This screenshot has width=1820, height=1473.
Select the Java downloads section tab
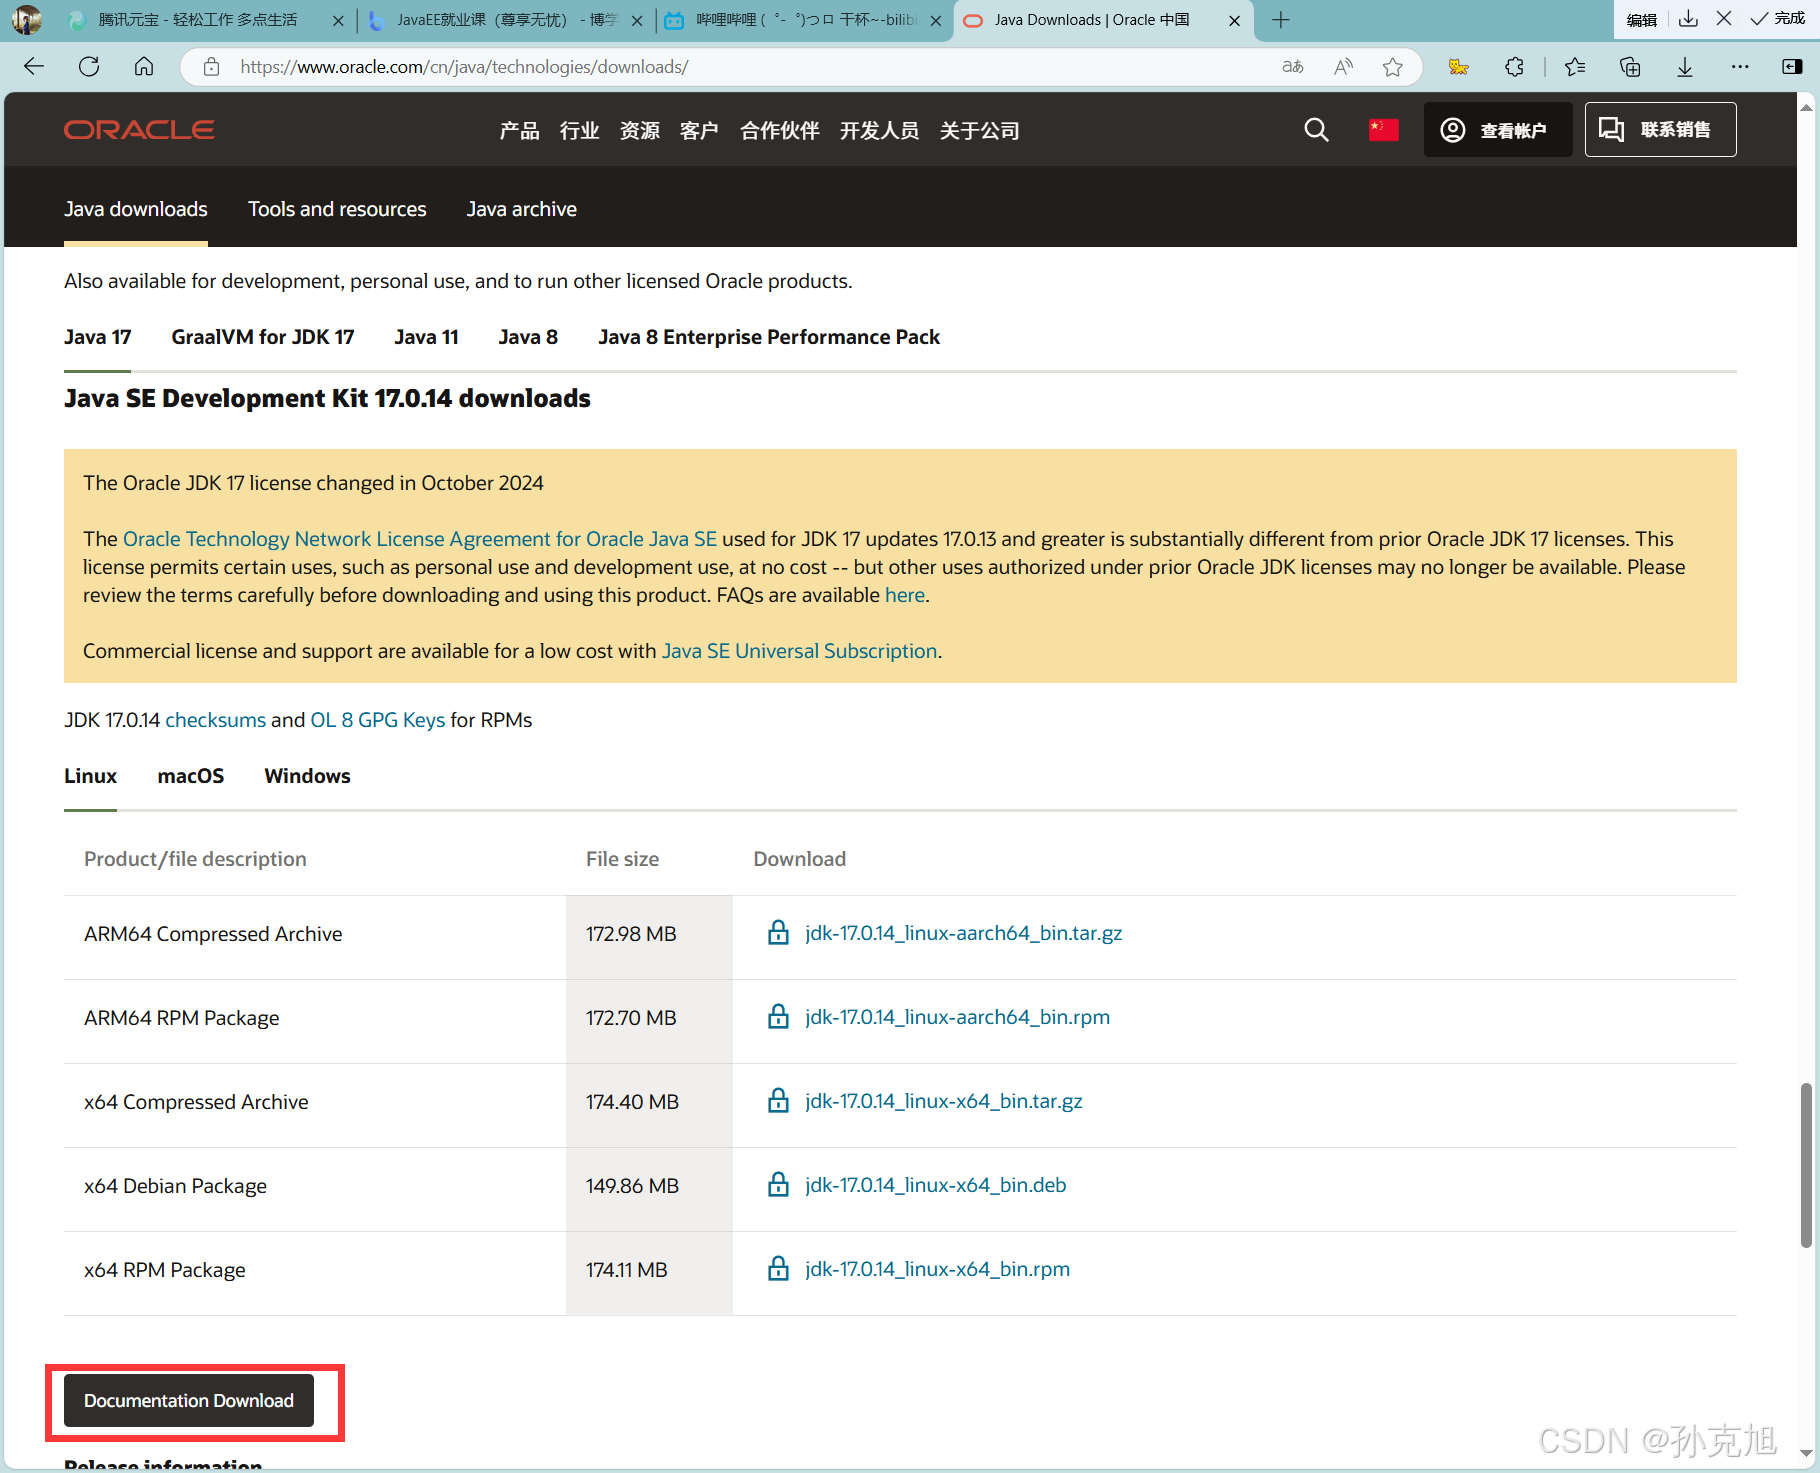136,209
